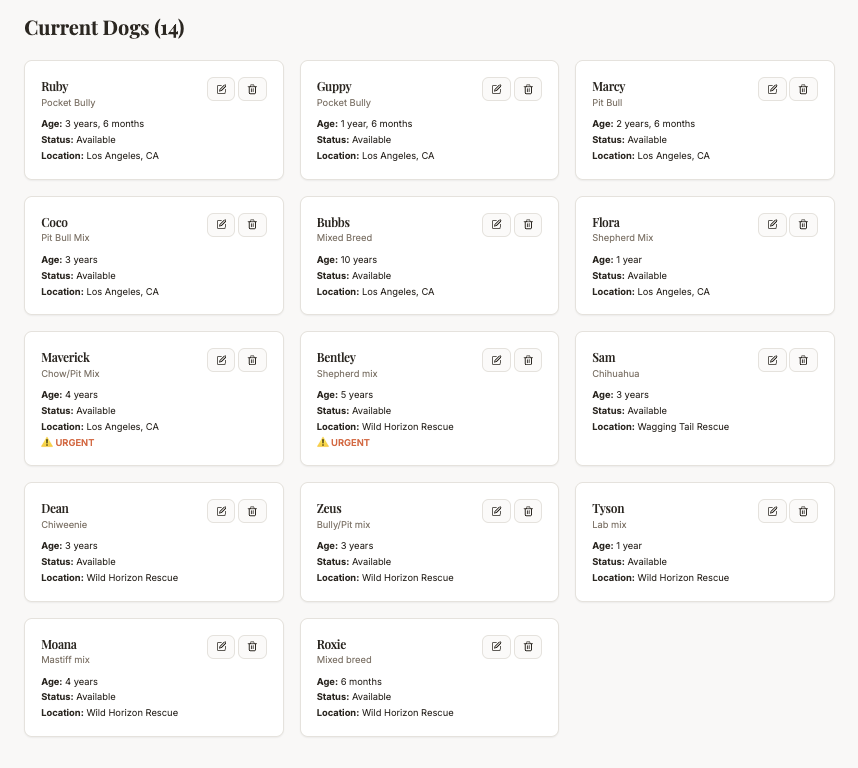Edit Bentley's details with the pencil icon
858x768 pixels.
[x=496, y=360]
